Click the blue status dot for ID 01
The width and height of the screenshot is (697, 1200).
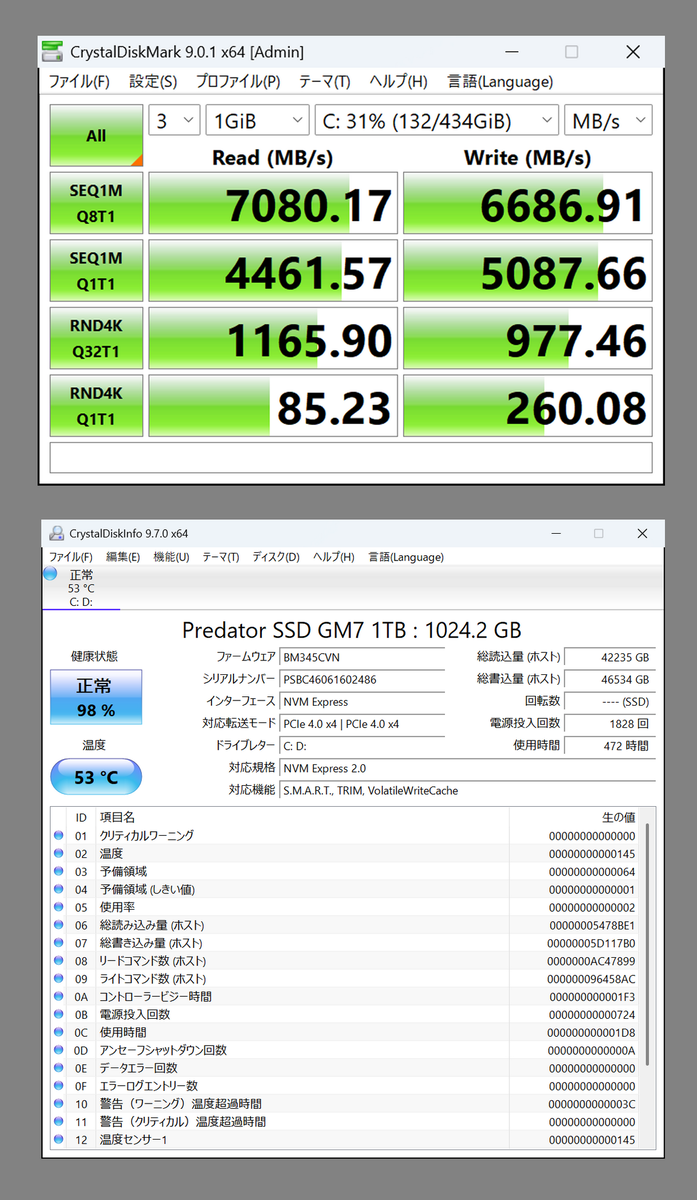[57, 835]
